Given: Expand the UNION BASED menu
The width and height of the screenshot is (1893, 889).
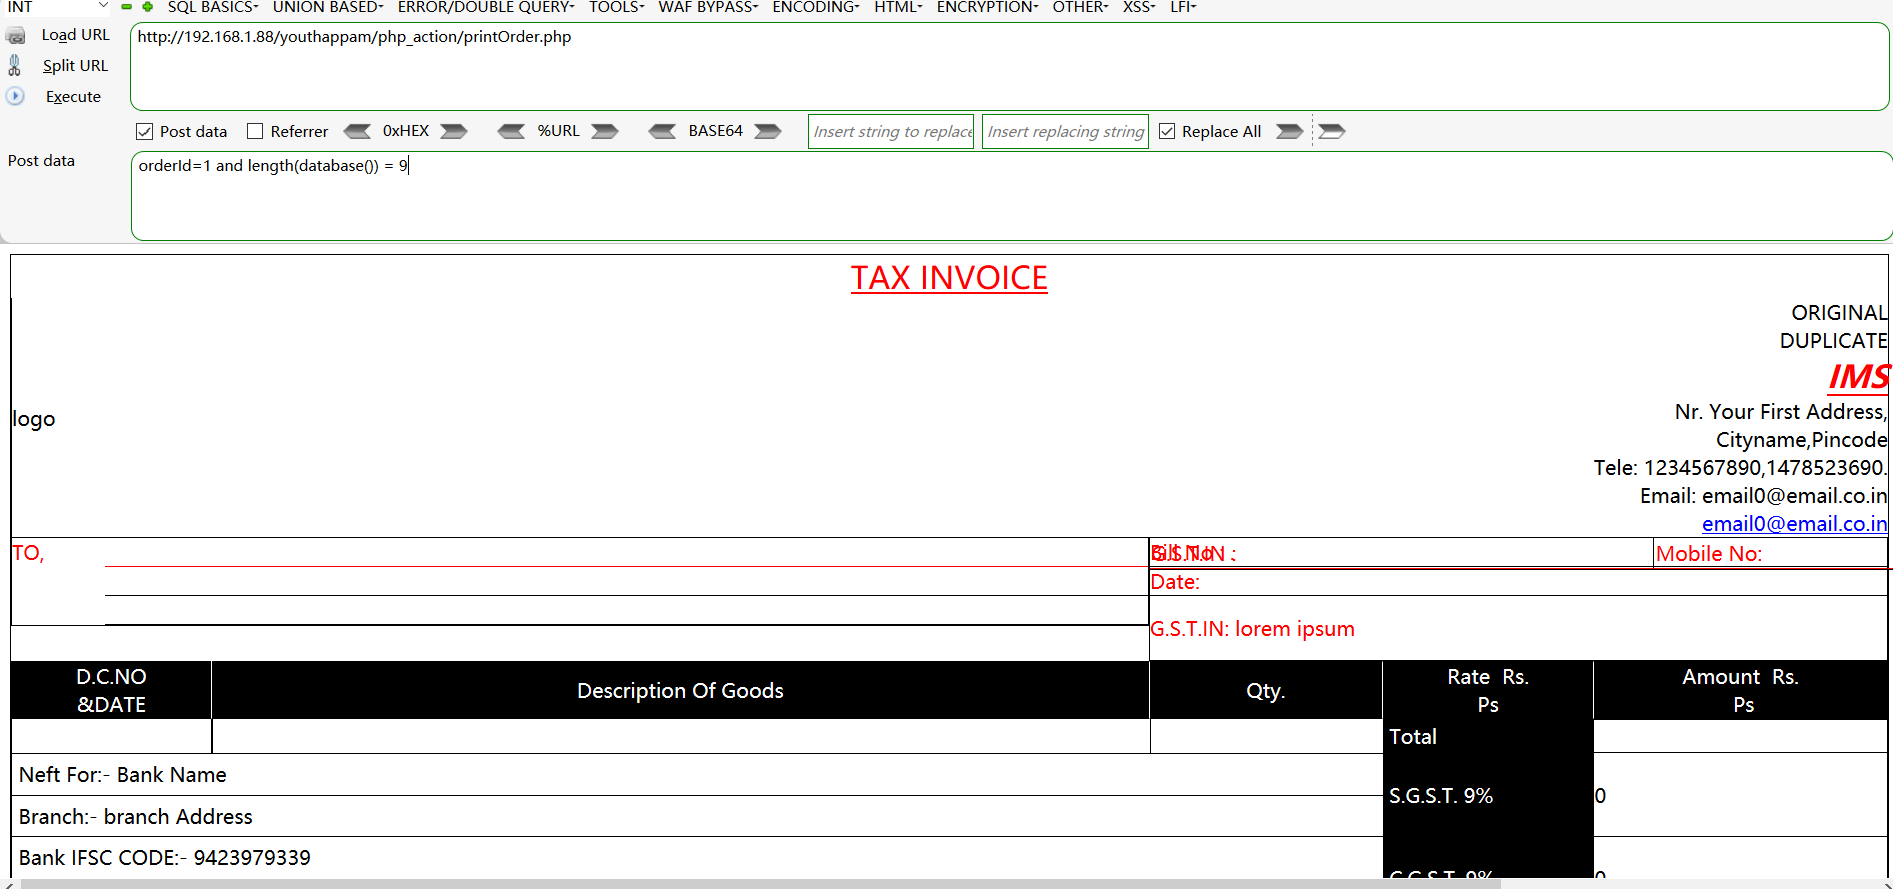Looking at the screenshot, I should (328, 7).
